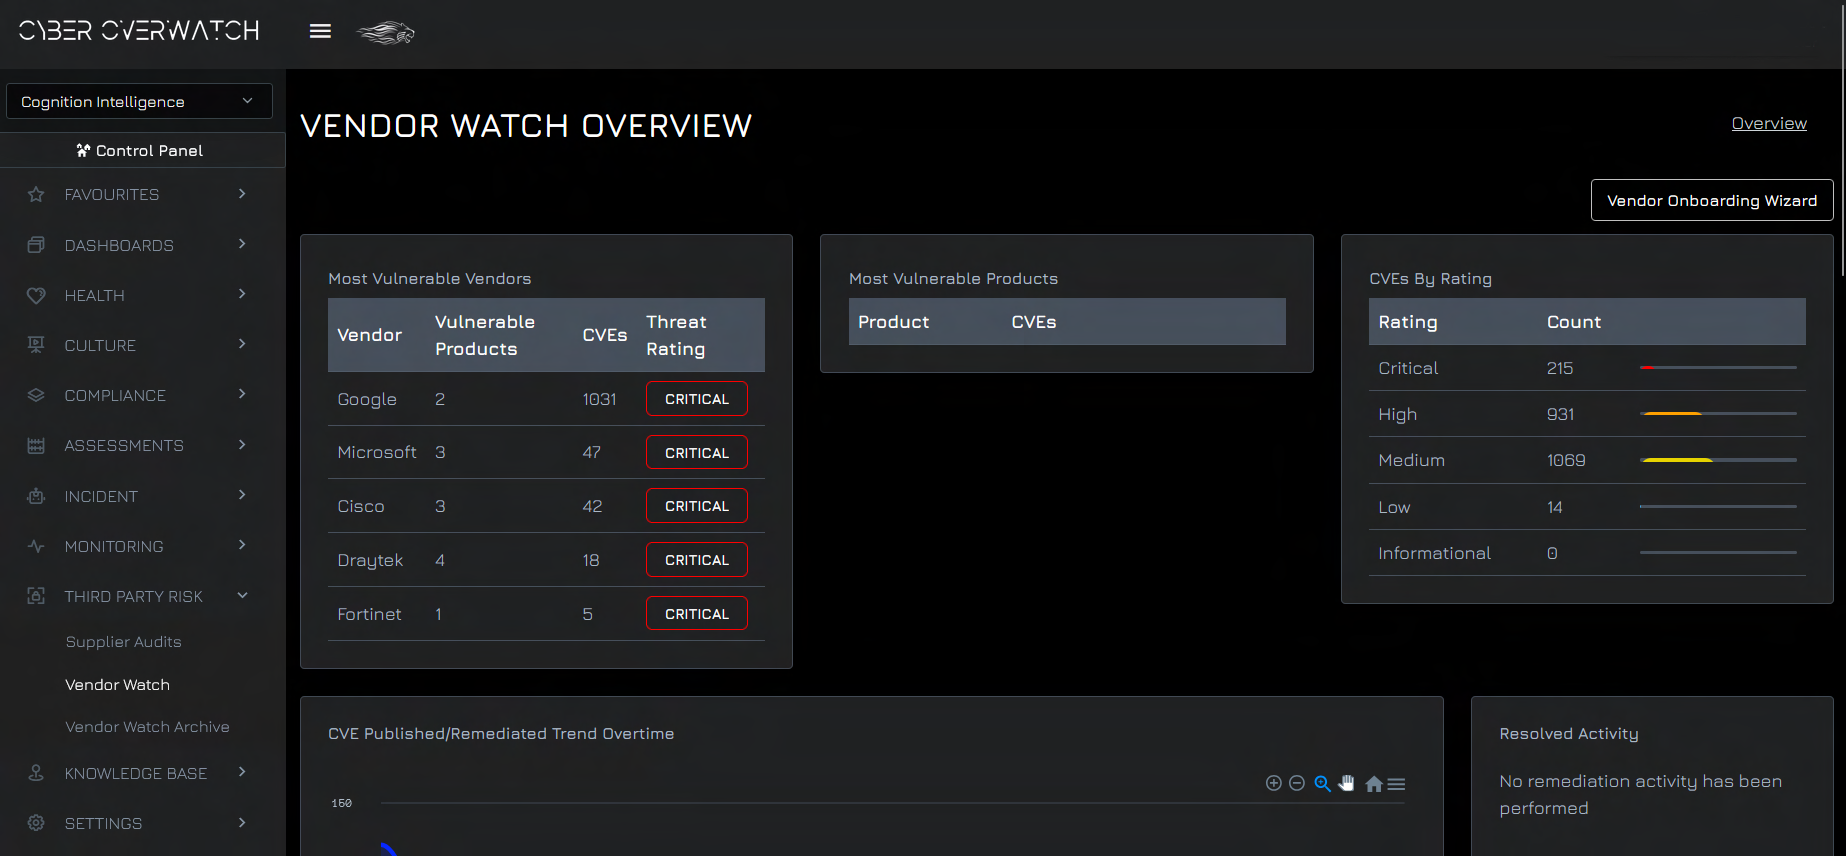Expand the Settings menu chevron
The image size is (1846, 856).
coord(242,823)
